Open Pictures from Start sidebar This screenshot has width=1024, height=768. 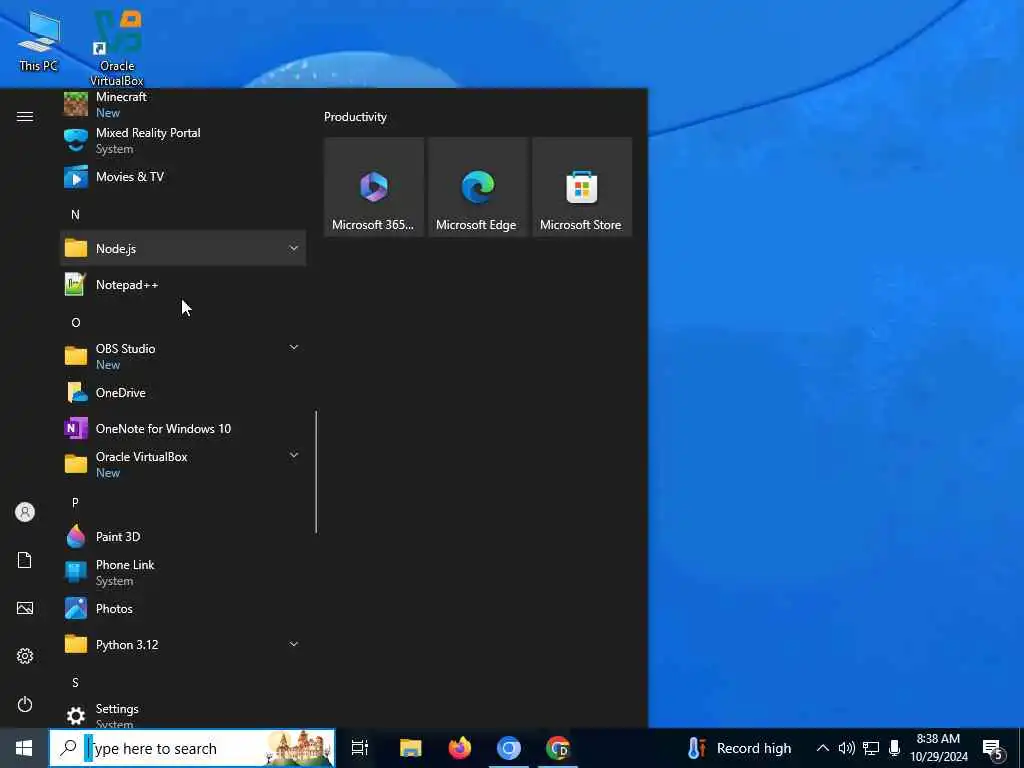(x=25, y=608)
